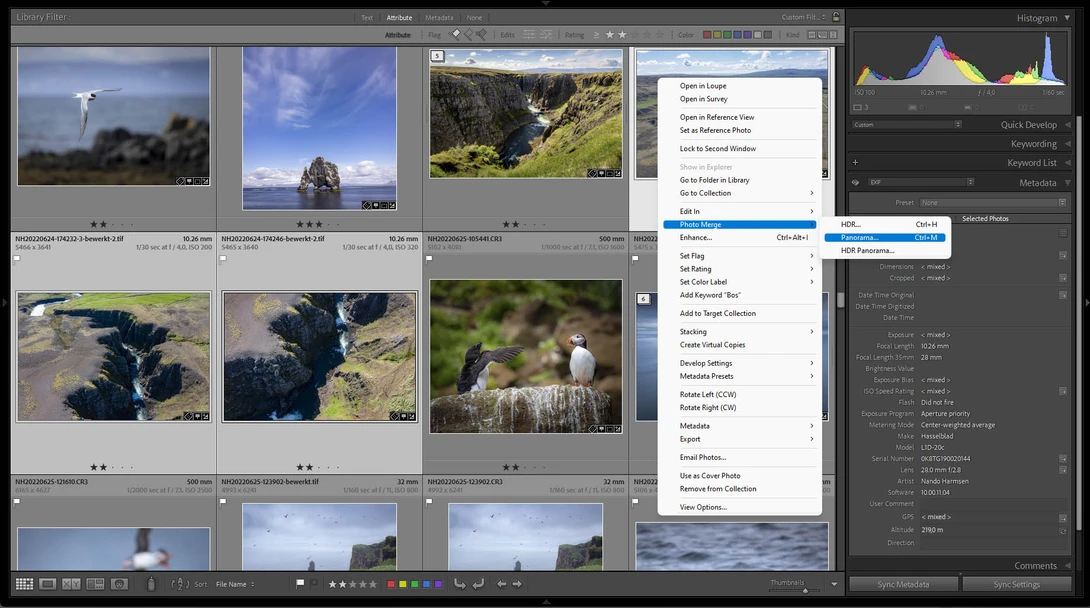
Task: Open the Custom Filter preset dropdown
Action: (x=804, y=17)
